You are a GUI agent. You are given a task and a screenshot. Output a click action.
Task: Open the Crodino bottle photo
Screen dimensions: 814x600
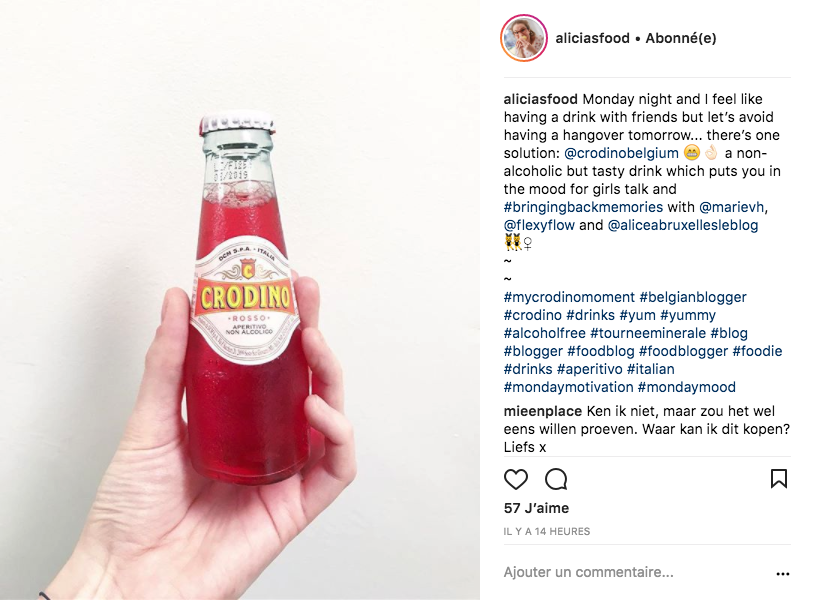240,300
